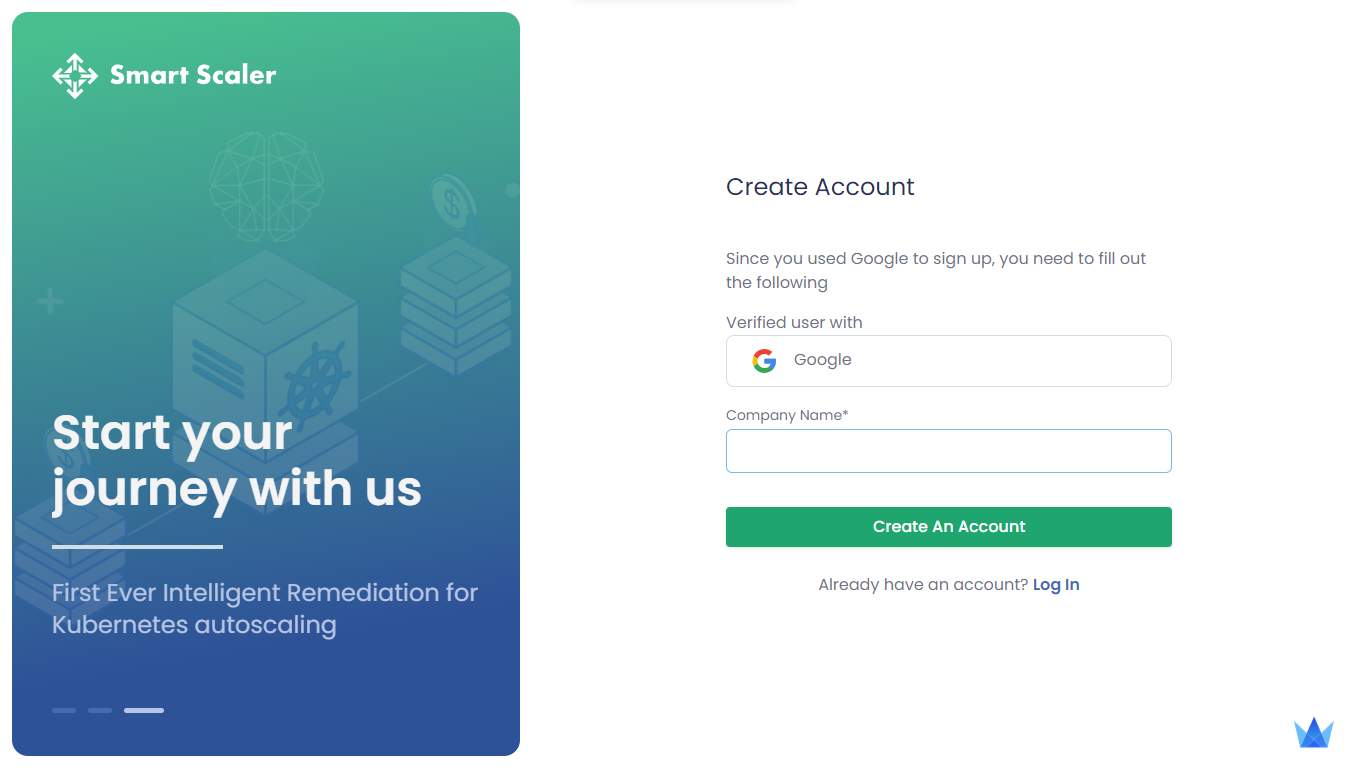The height and width of the screenshot is (768, 1366).
Task: Click the Smart Scaler arrows logo icon
Action: [x=75, y=76]
